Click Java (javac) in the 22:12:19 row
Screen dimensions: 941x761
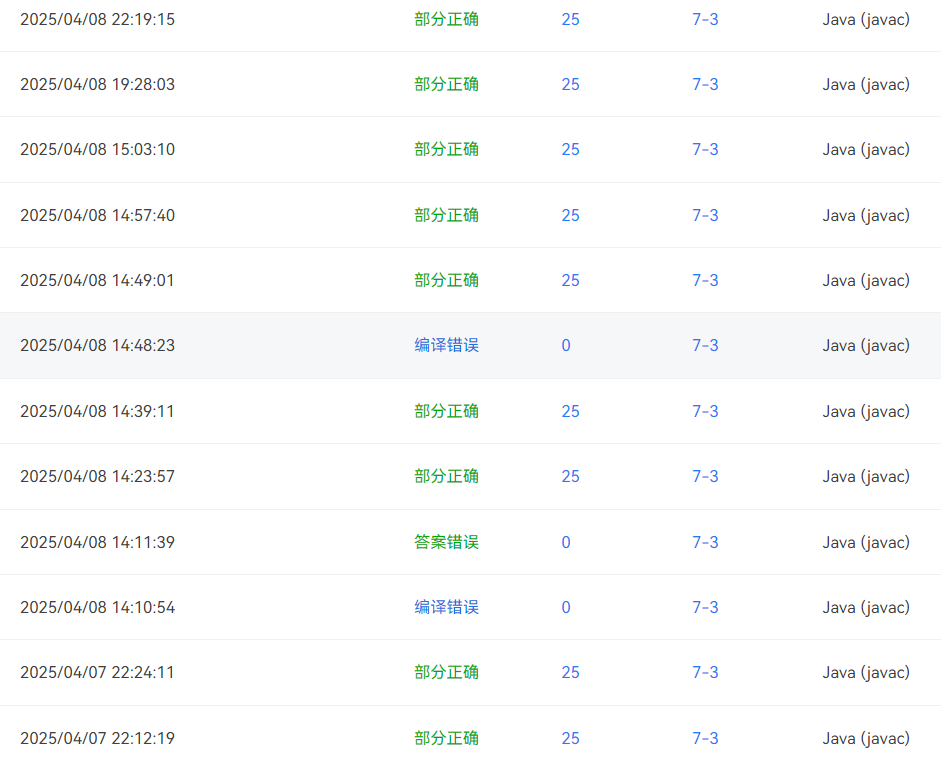[x=866, y=738]
